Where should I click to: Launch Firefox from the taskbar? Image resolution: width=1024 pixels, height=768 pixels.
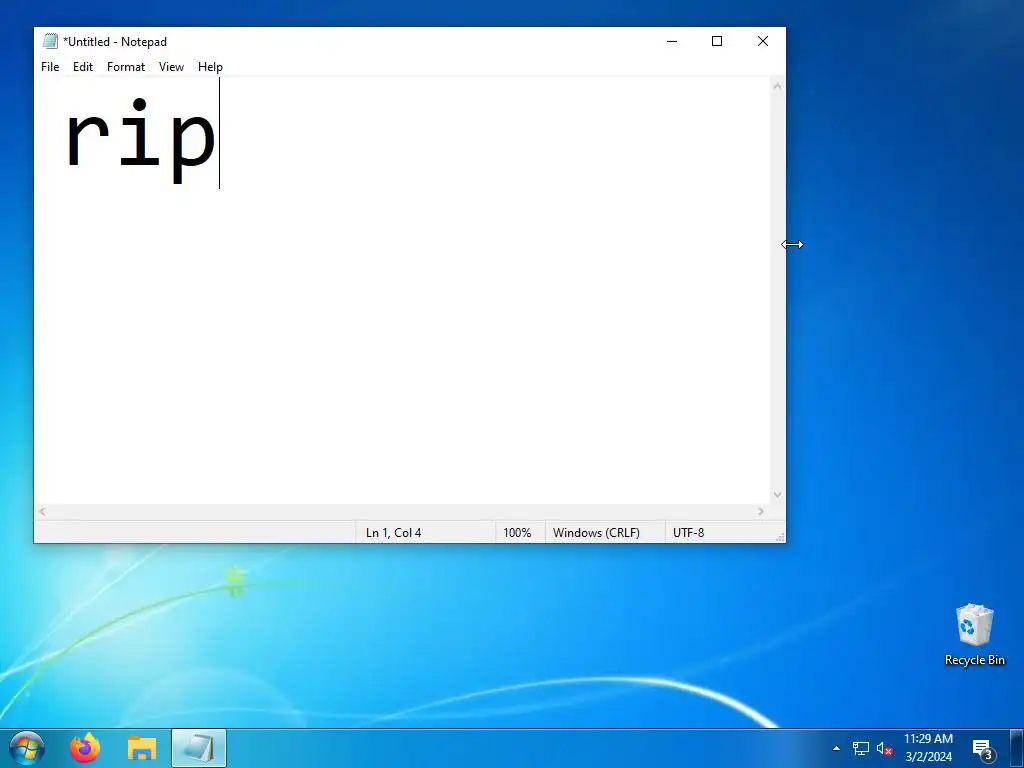85,748
